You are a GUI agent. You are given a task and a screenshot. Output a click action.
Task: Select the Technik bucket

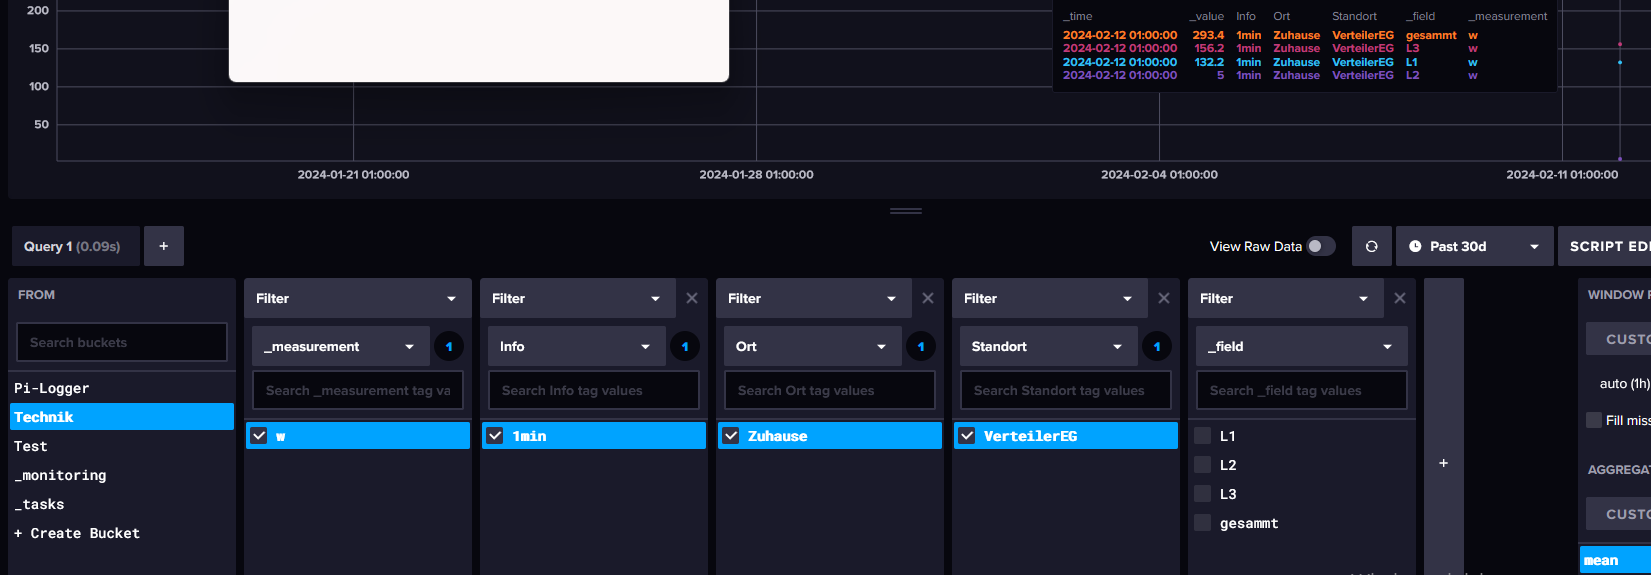122,417
